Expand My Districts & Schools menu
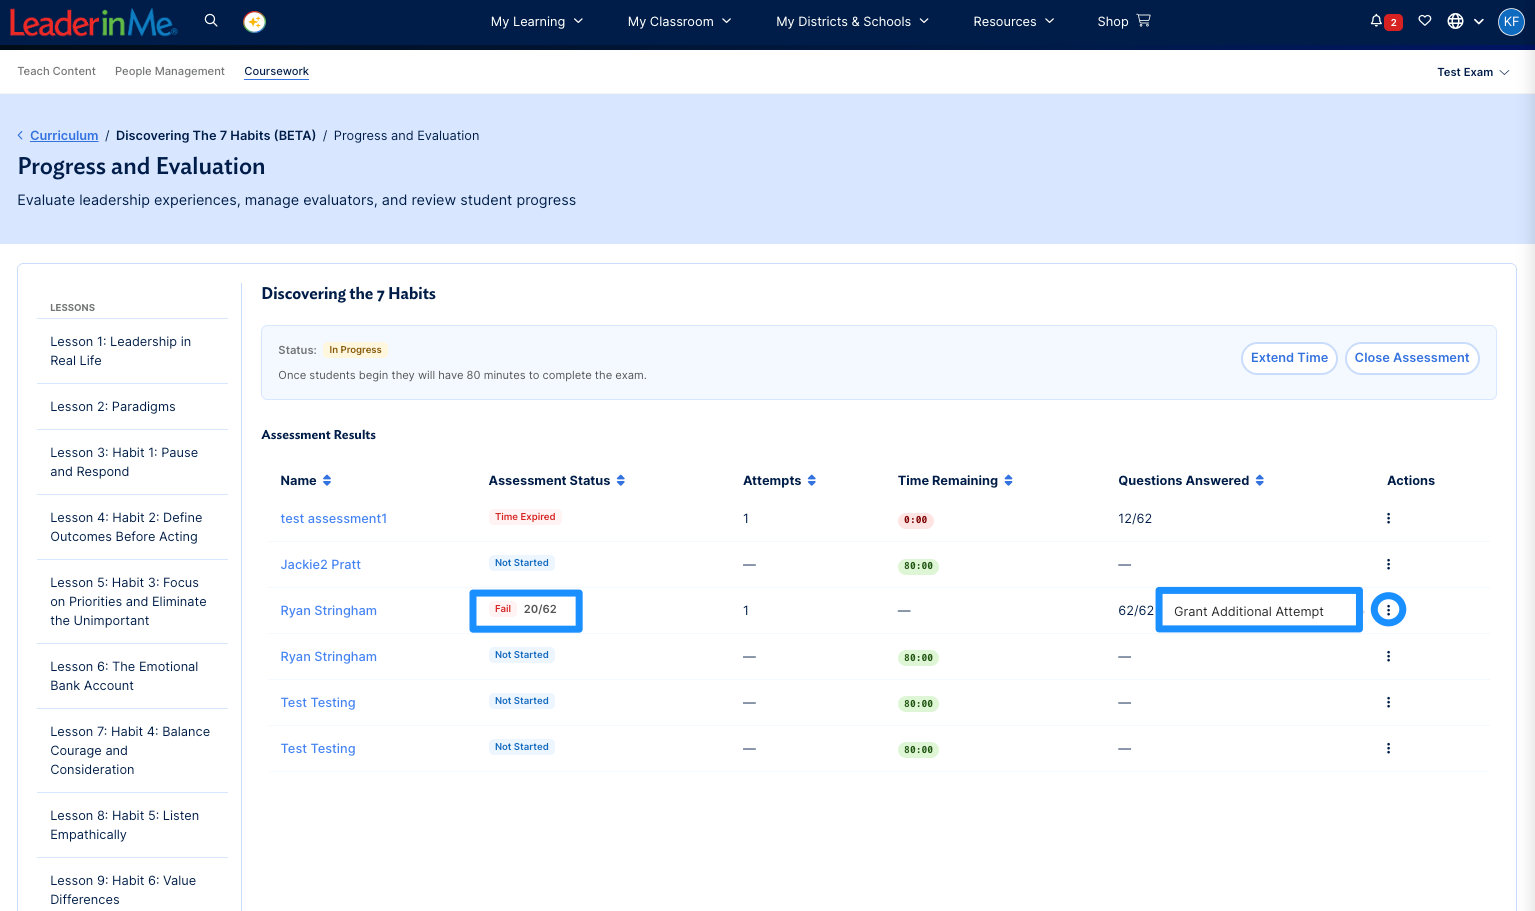Viewport: 1535px width, 911px height. coord(853,21)
